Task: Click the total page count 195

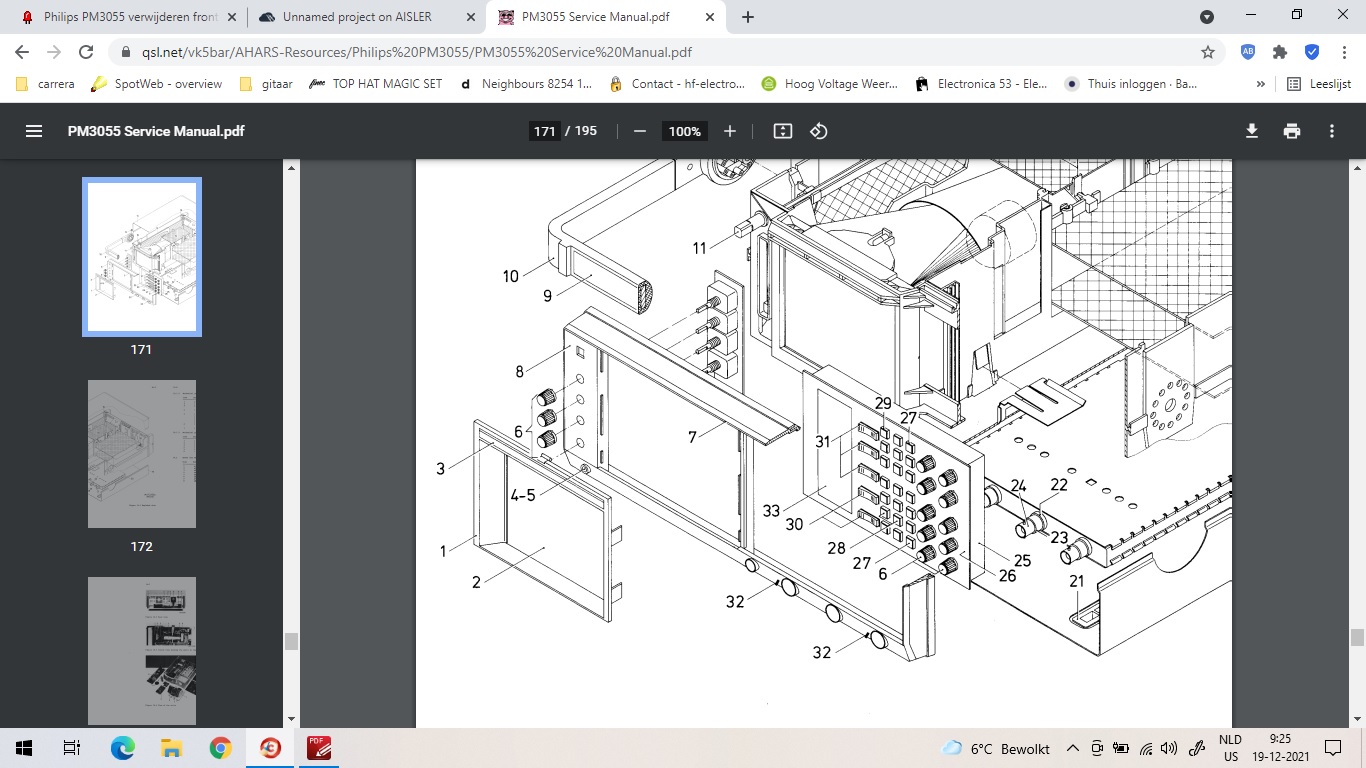Action: pos(586,131)
